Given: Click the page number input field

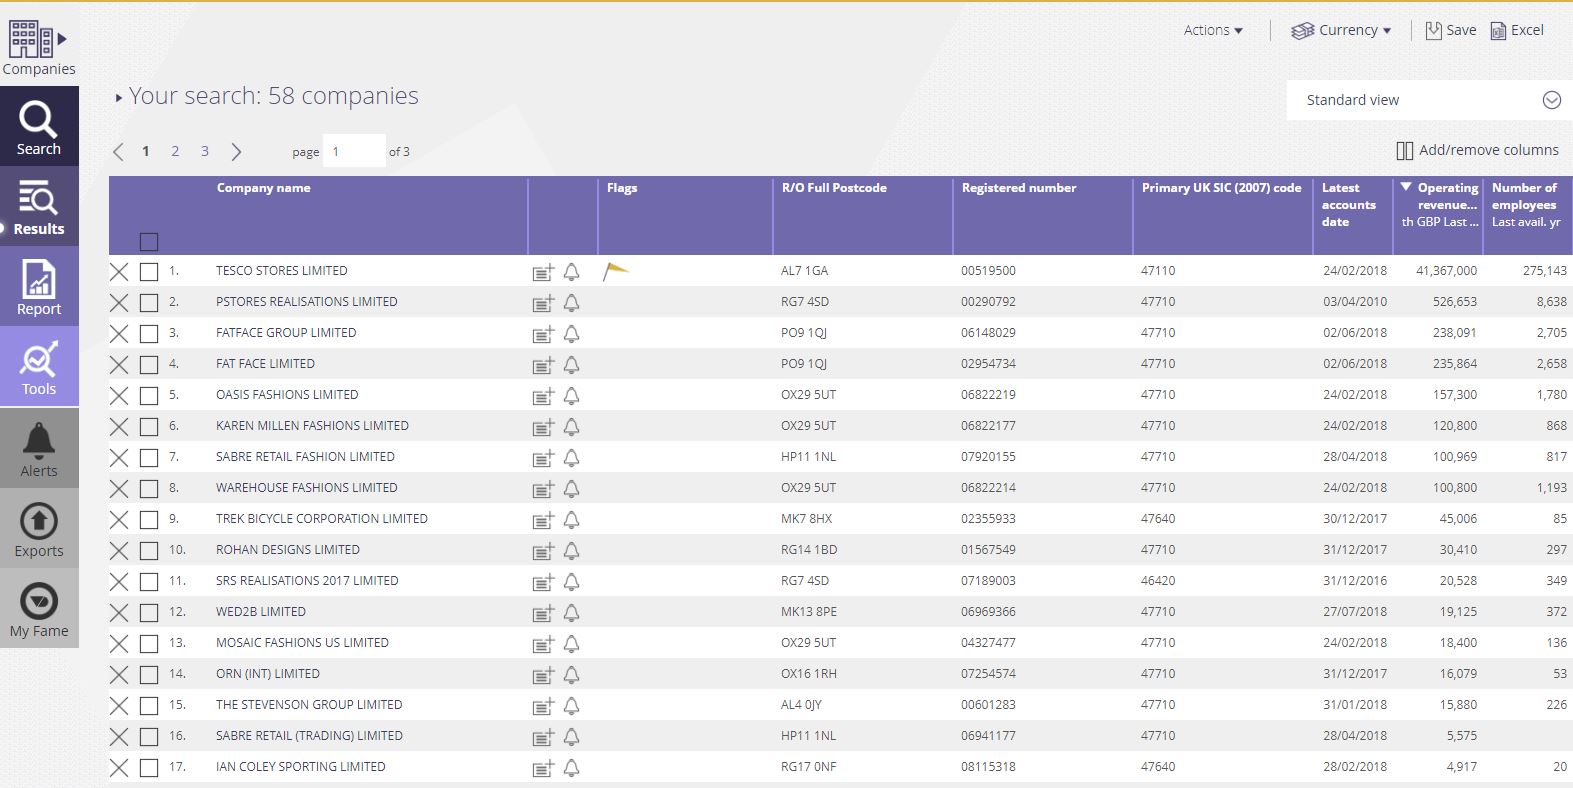Looking at the screenshot, I should pyautogui.click(x=354, y=151).
